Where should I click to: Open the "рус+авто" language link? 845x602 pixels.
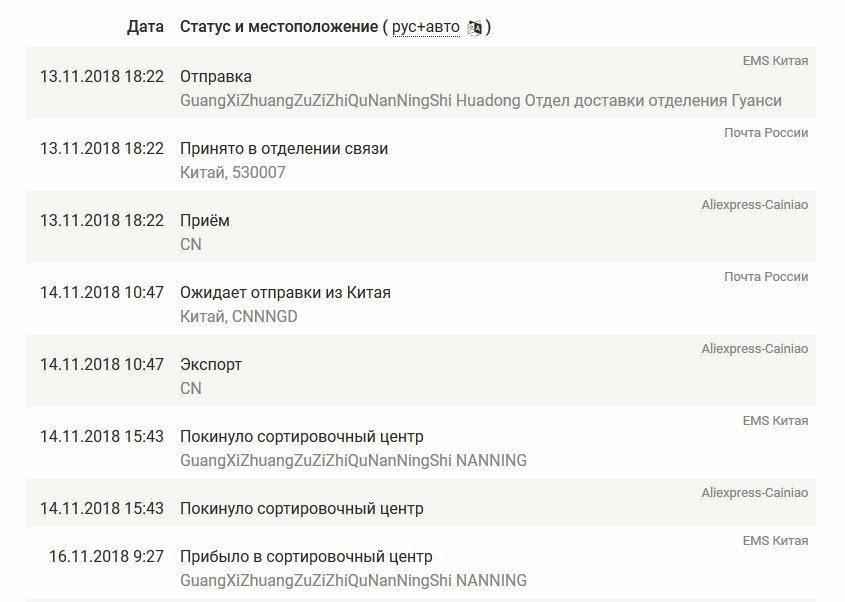[x=426, y=28]
